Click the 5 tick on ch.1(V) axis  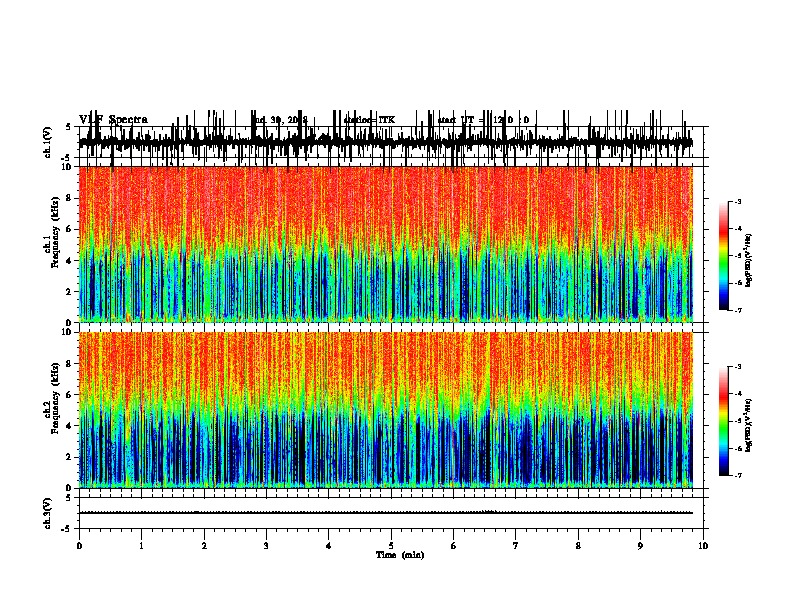click(x=68, y=127)
